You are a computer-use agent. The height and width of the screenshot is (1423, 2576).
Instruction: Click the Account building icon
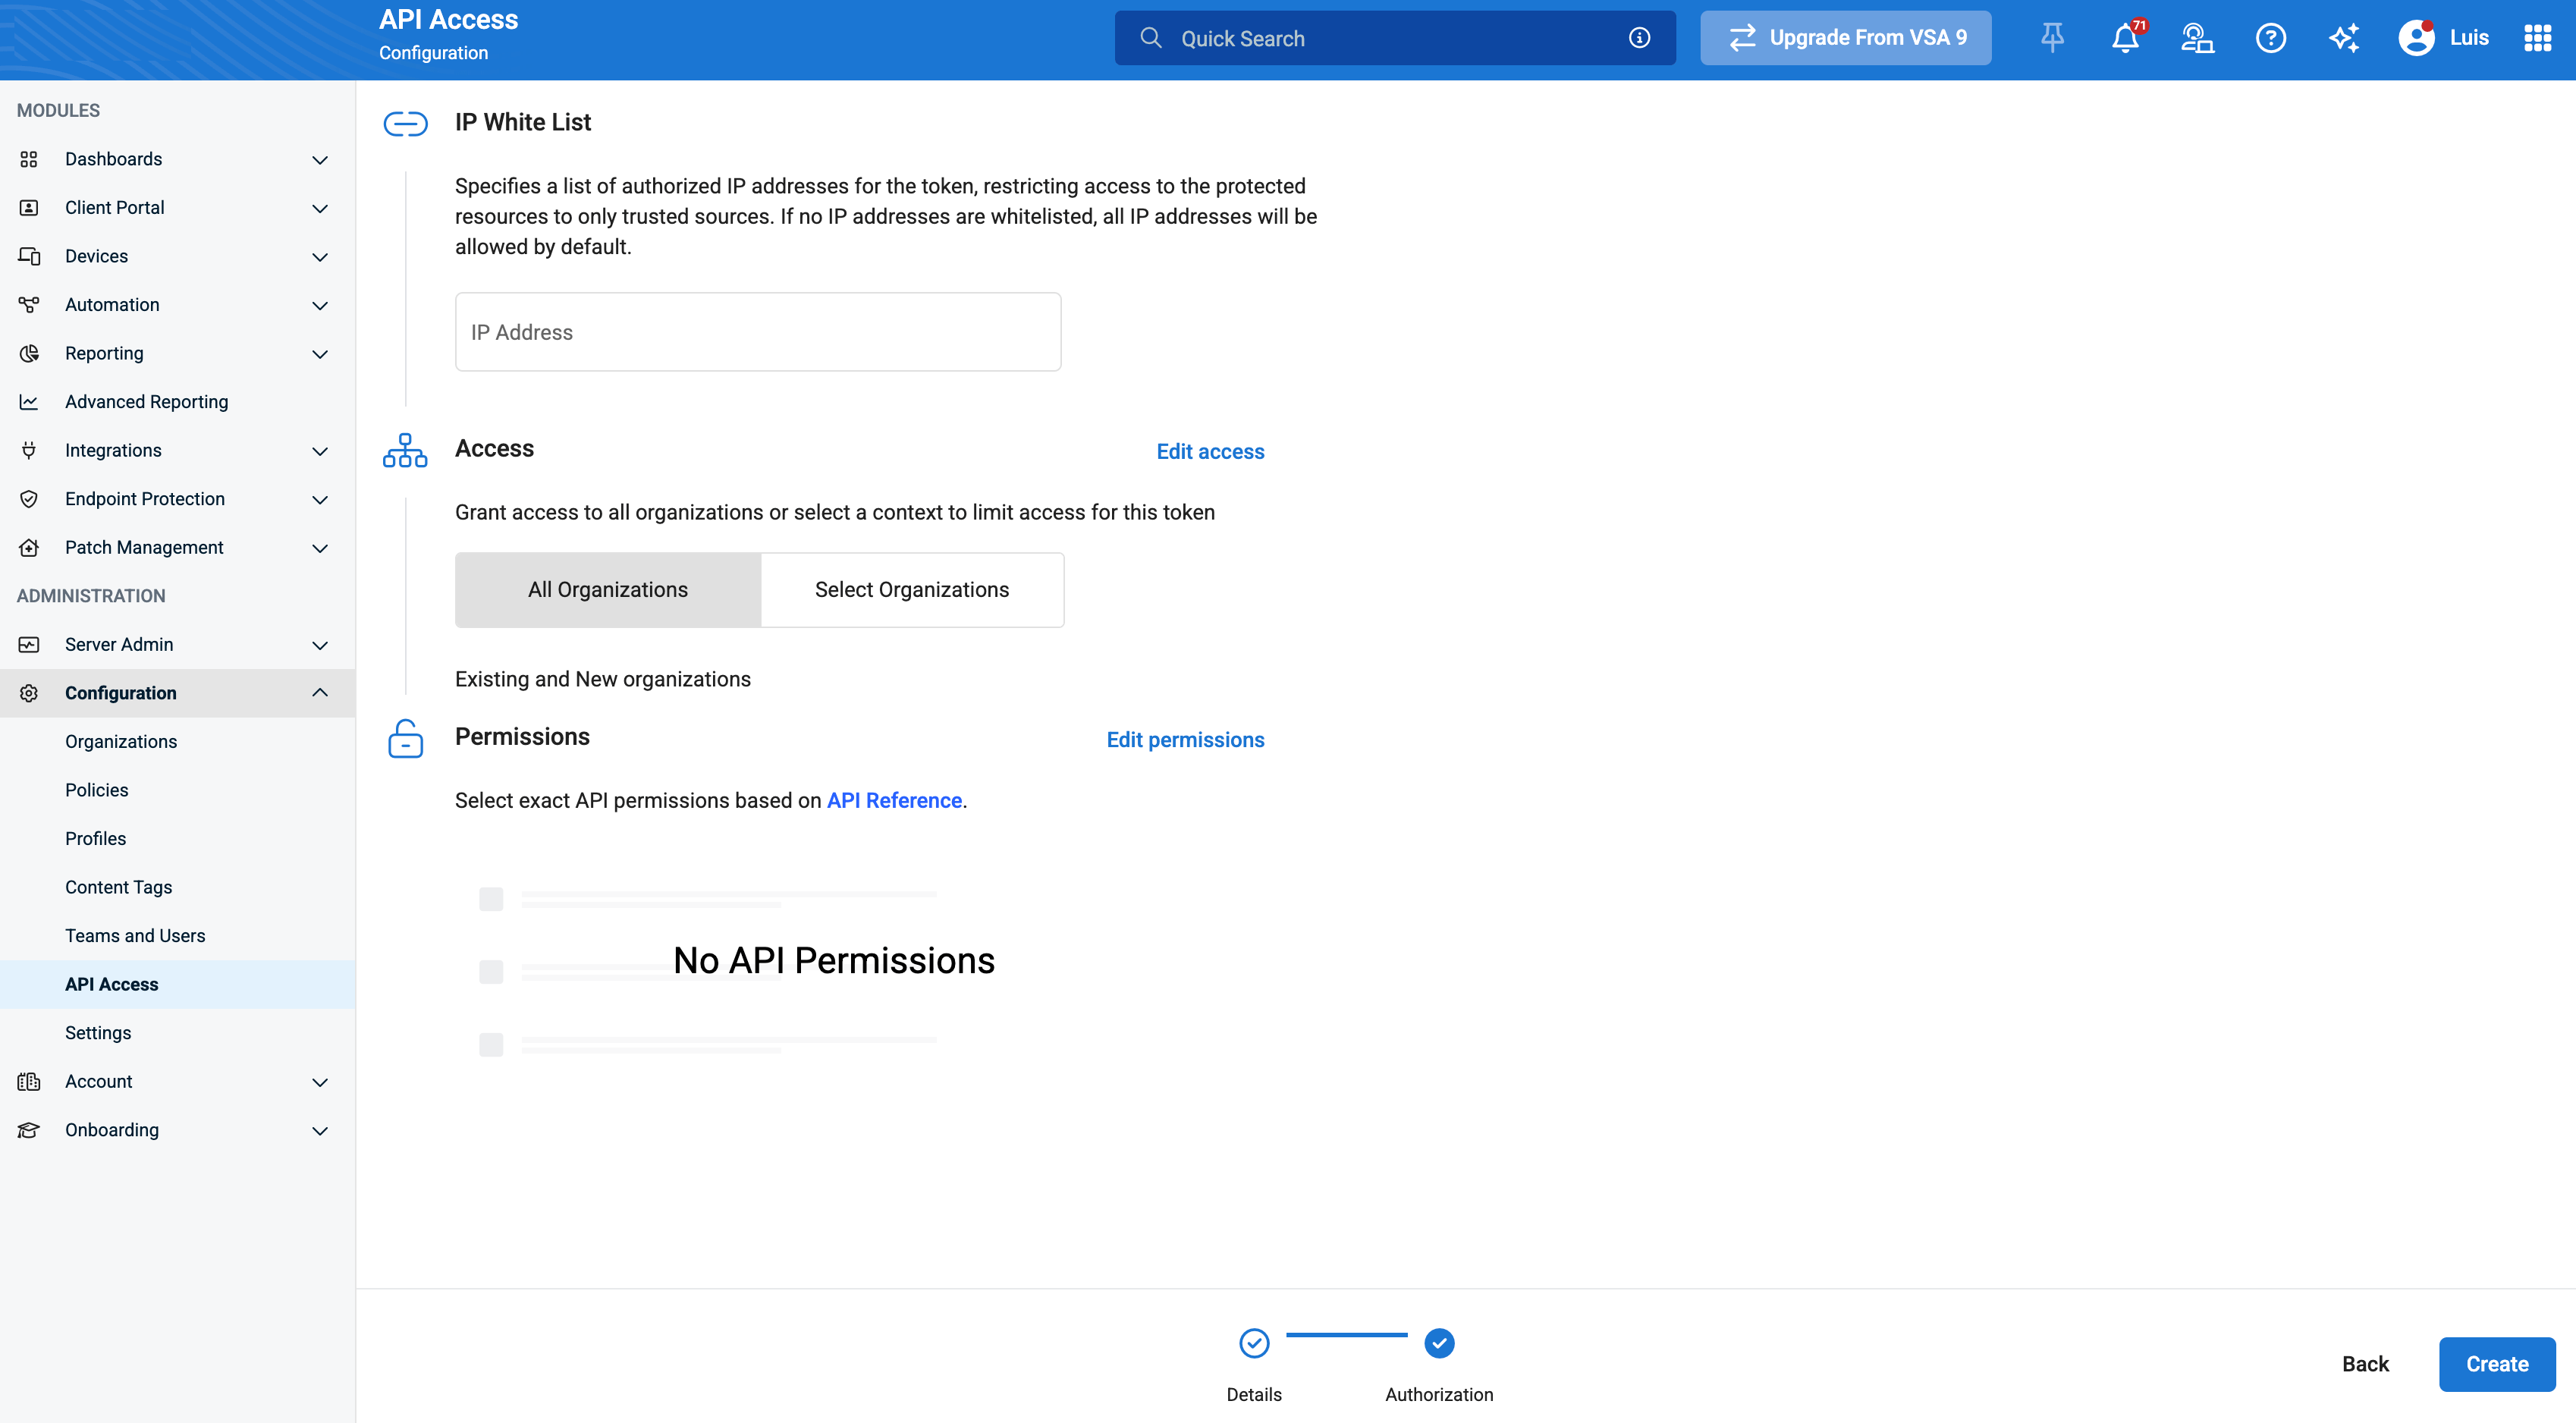tap(29, 1081)
